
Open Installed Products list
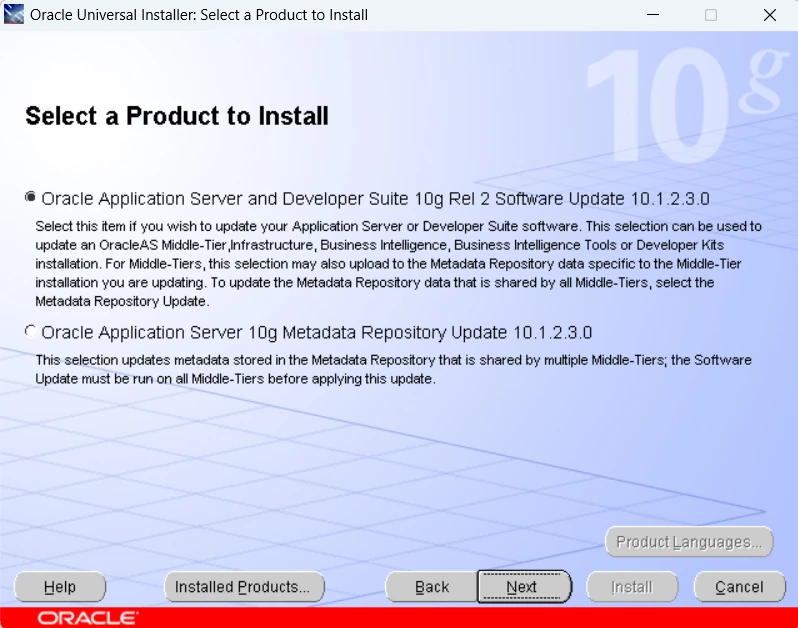(244, 587)
